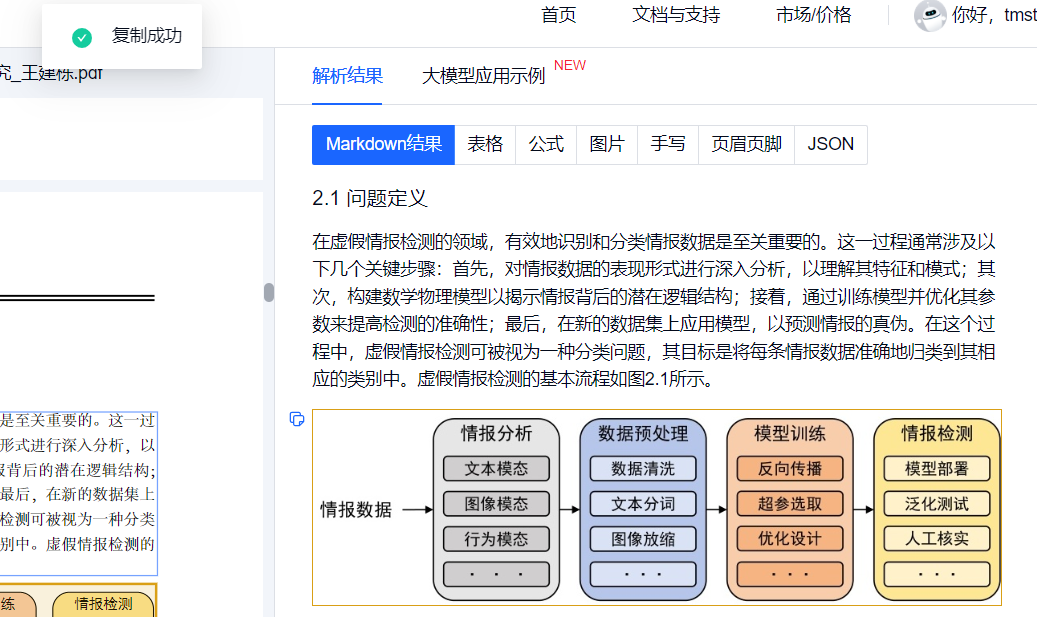
Task: View extracted images via 图片 button
Action: (607, 144)
